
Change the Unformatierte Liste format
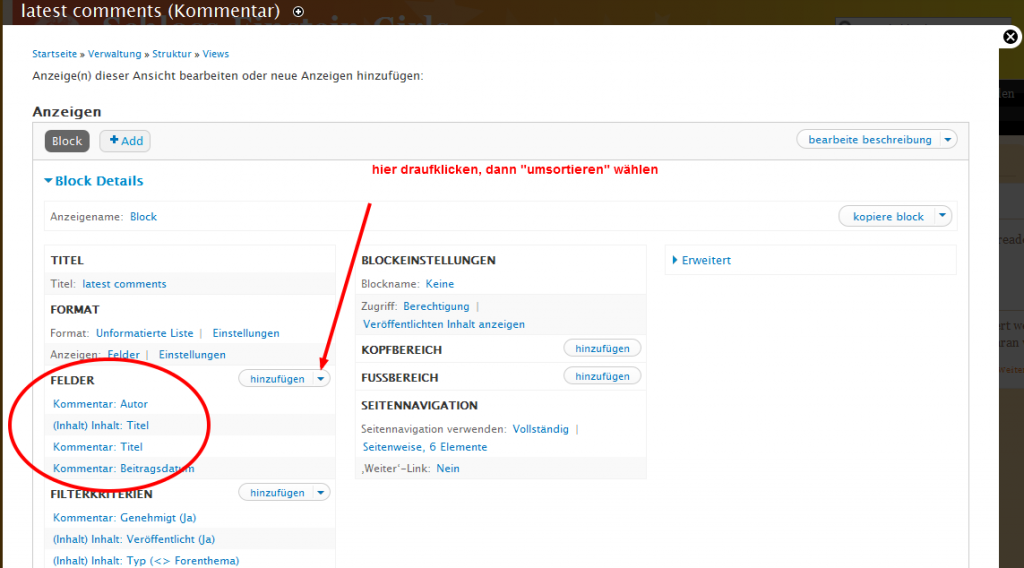click(145, 333)
